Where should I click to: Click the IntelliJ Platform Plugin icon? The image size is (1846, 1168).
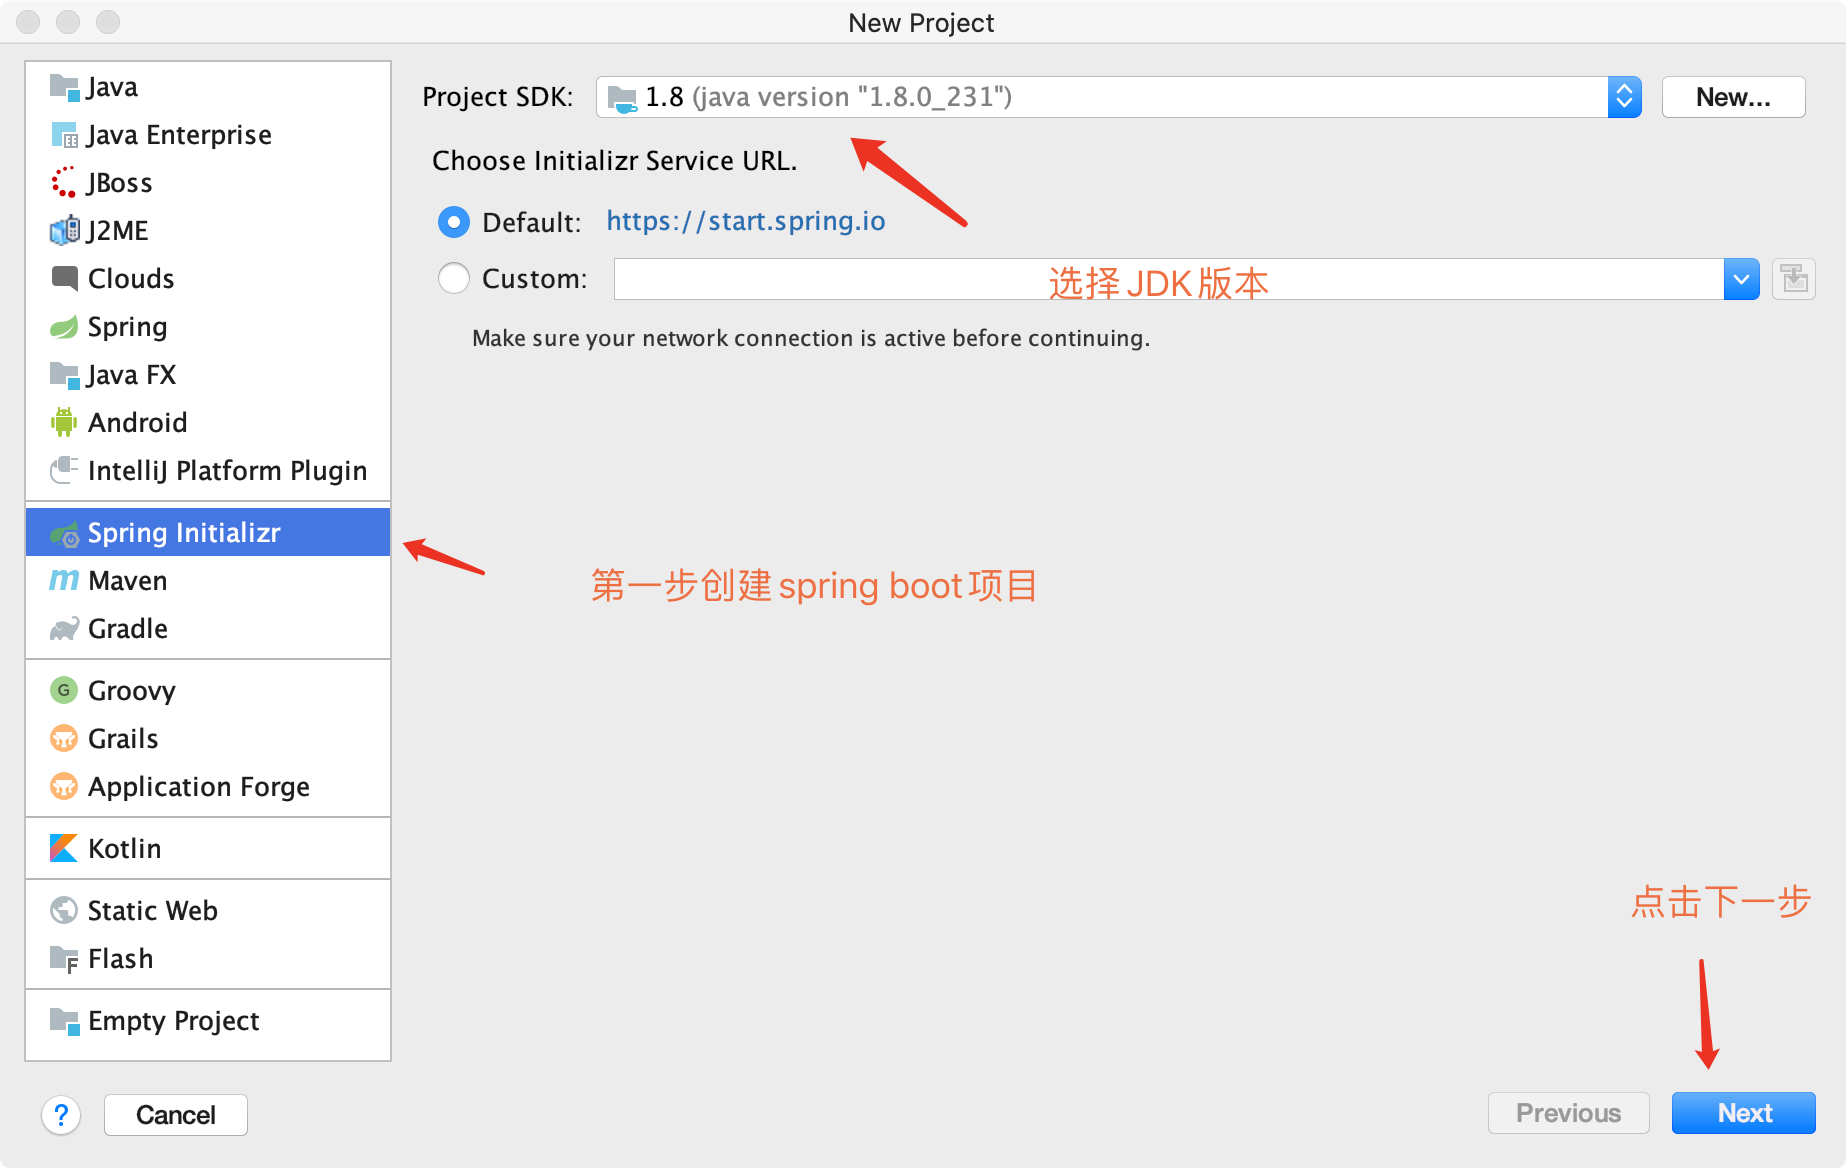coord(64,470)
